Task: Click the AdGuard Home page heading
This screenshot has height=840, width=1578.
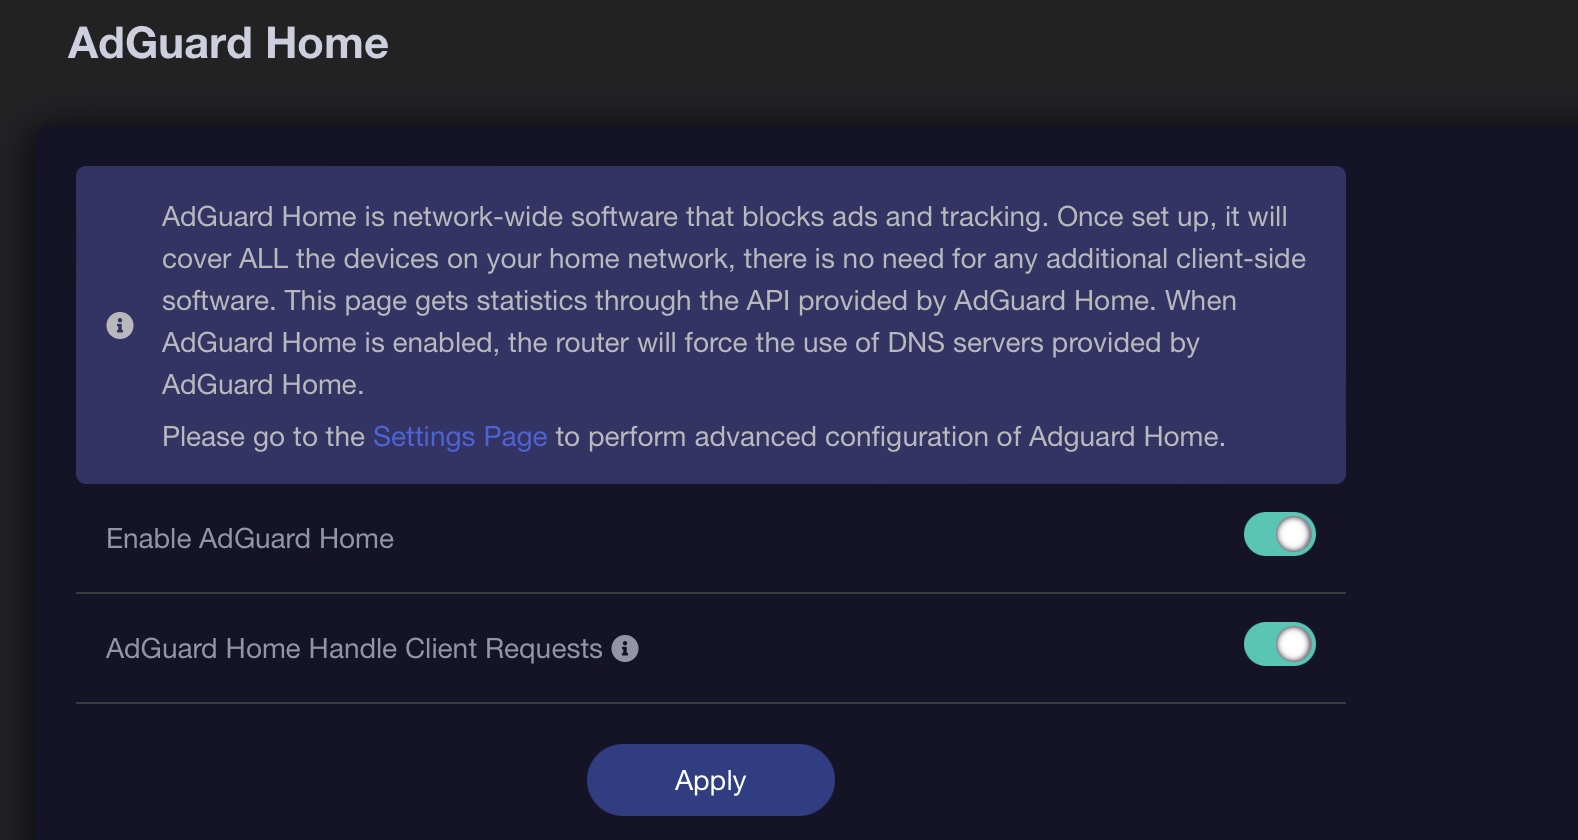Action: point(228,42)
